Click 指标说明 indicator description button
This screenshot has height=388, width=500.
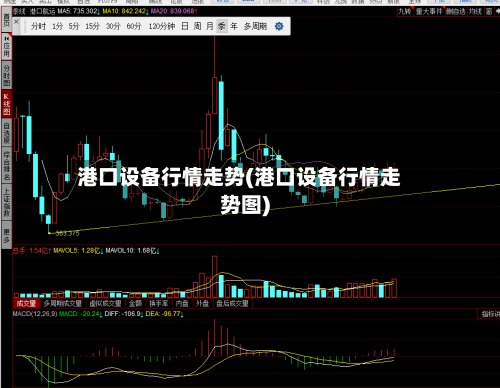[x=490, y=314]
